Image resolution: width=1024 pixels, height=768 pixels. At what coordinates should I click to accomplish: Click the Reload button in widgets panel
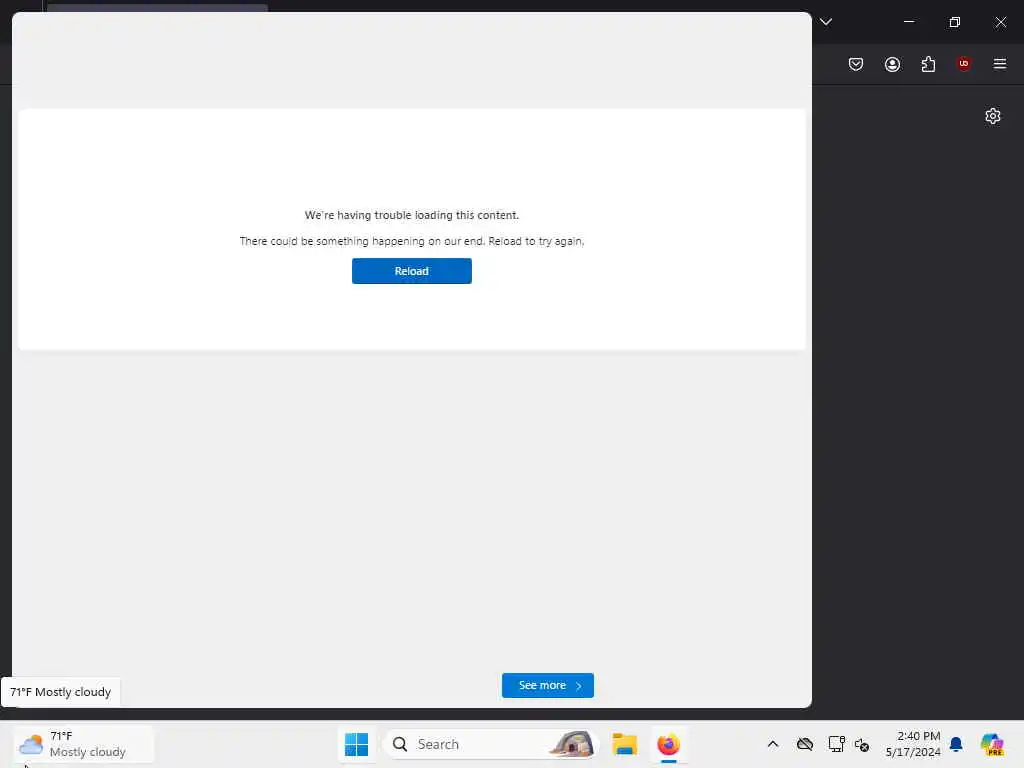411,271
